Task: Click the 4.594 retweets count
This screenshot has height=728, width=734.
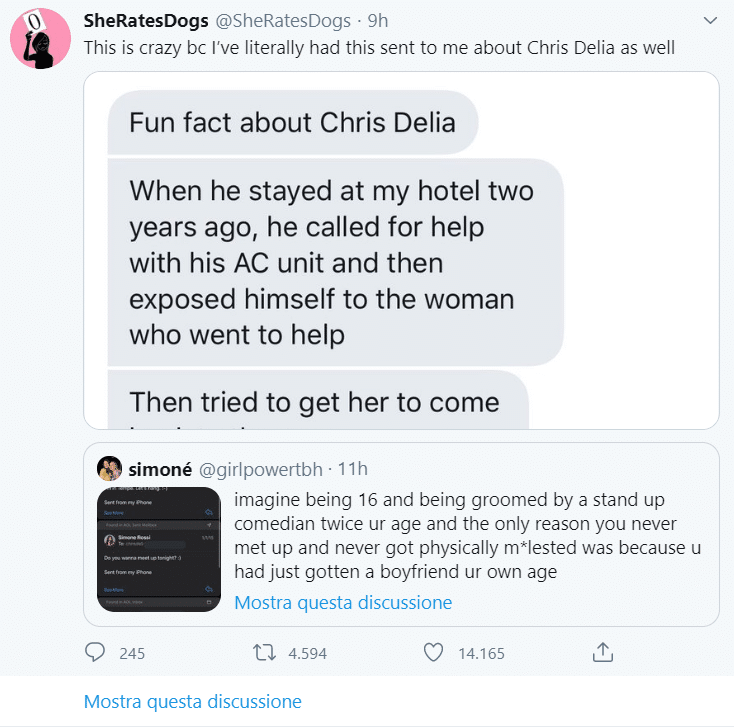Action: [x=308, y=654]
